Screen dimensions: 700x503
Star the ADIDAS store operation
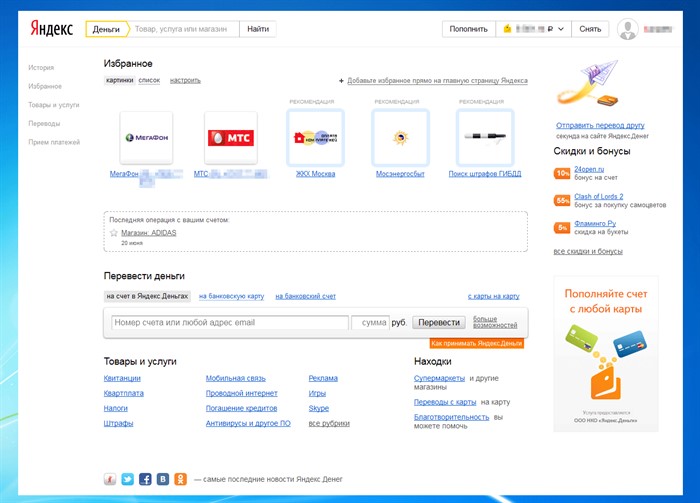click(x=114, y=233)
